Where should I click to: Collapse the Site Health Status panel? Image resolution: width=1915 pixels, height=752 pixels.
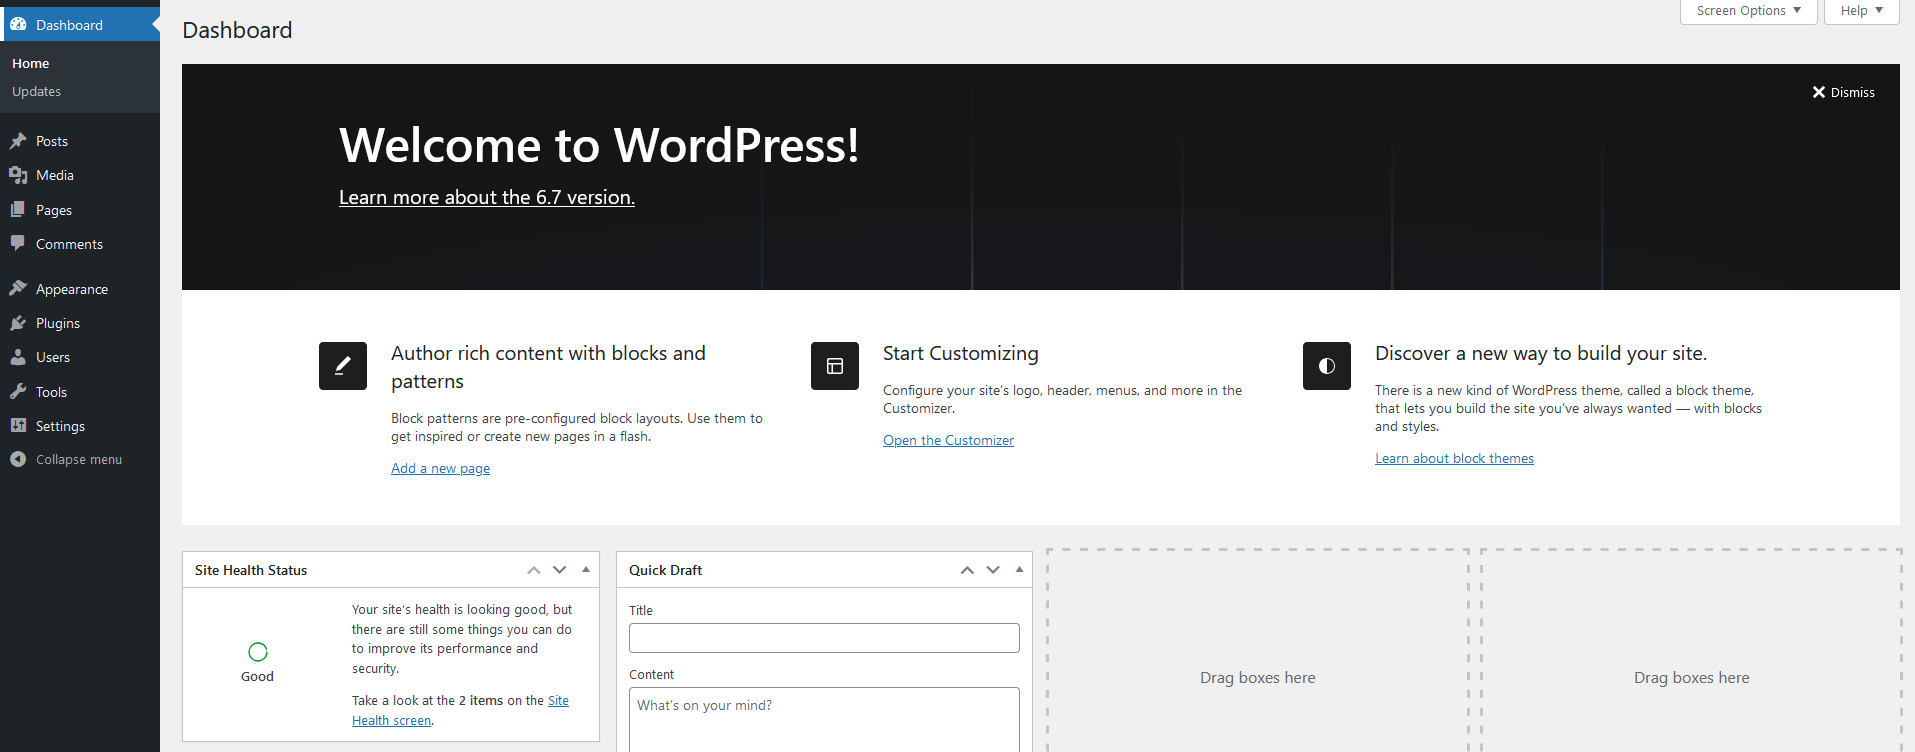[586, 570]
